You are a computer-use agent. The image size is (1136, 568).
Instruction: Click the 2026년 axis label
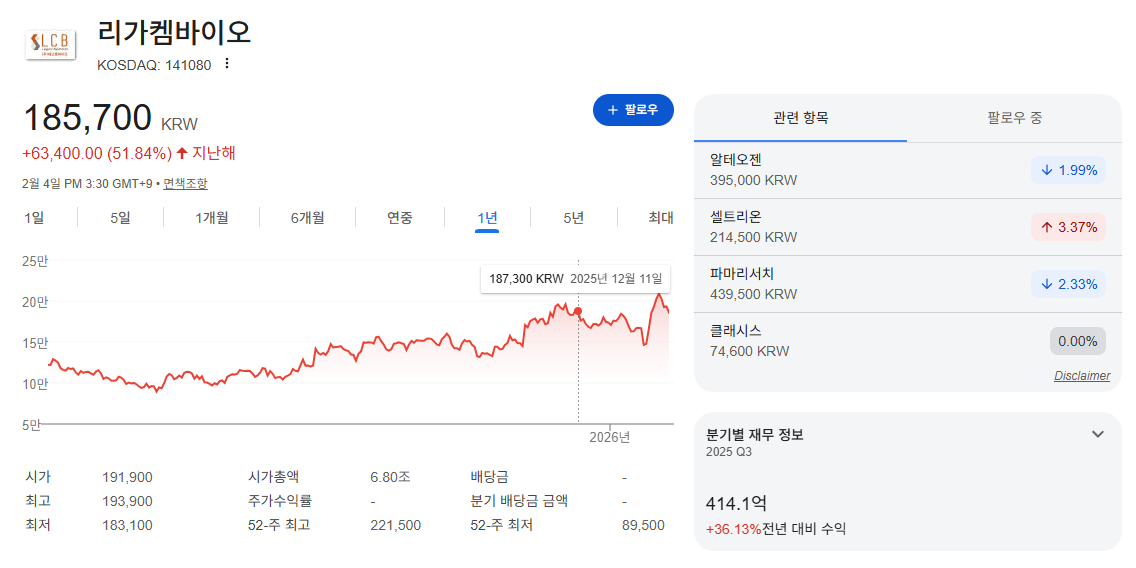point(609,437)
